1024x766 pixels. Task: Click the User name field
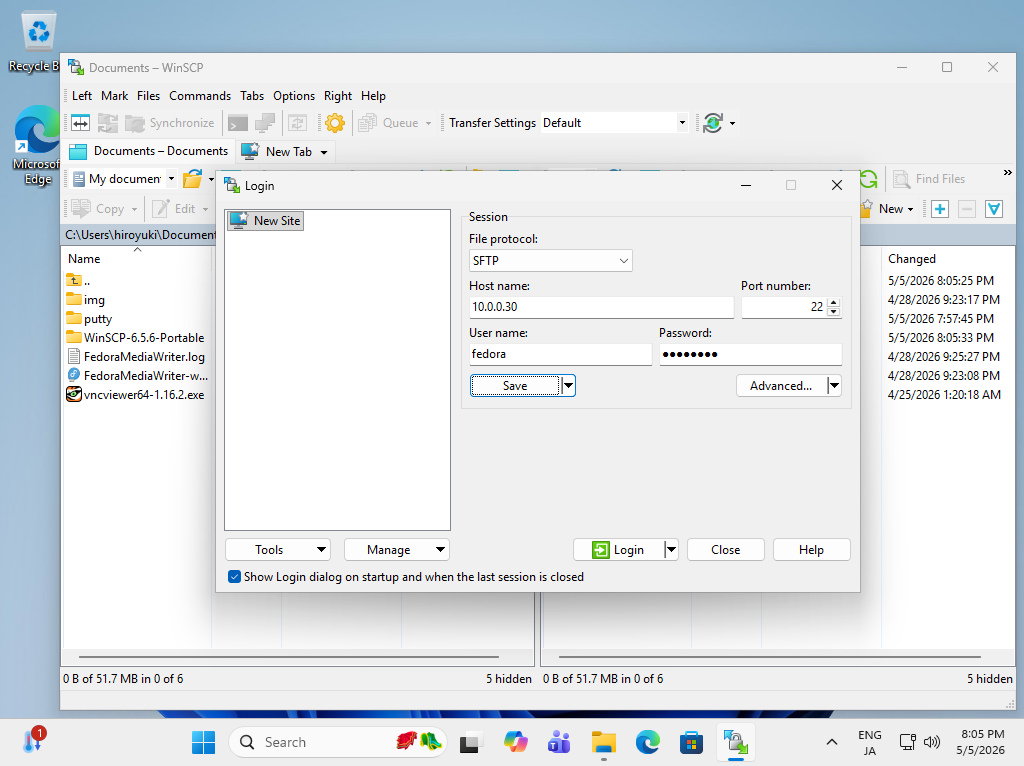coord(560,354)
